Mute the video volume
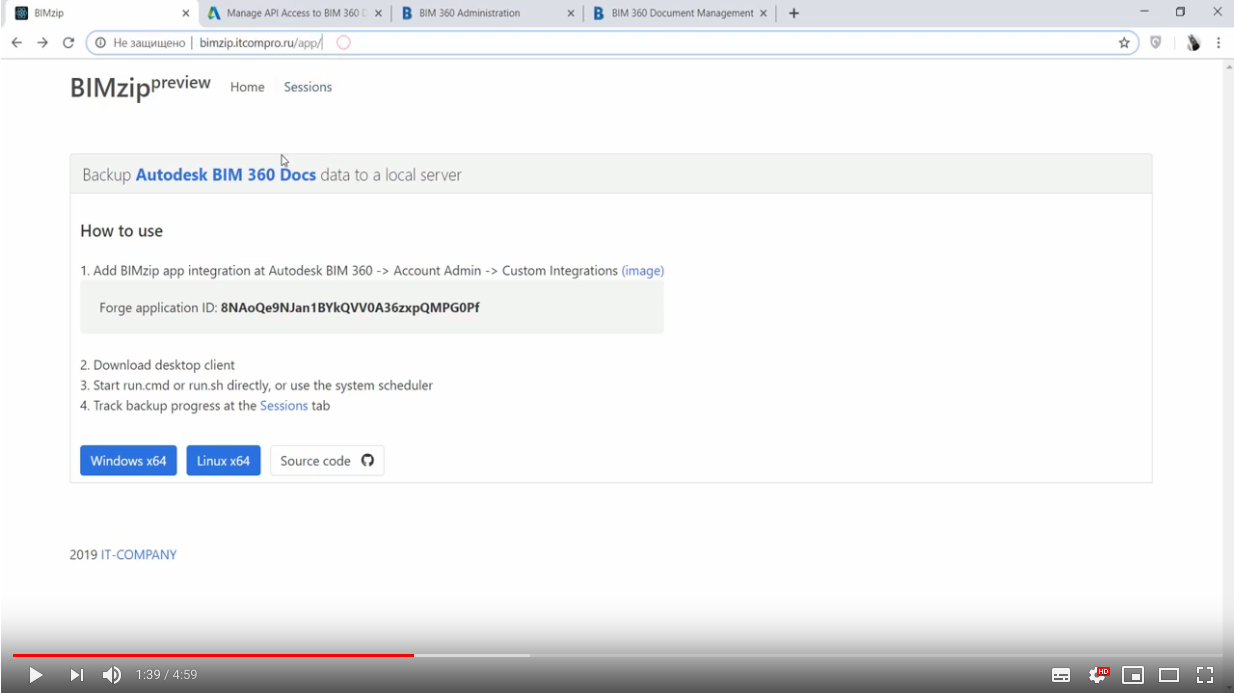 [x=111, y=674]
